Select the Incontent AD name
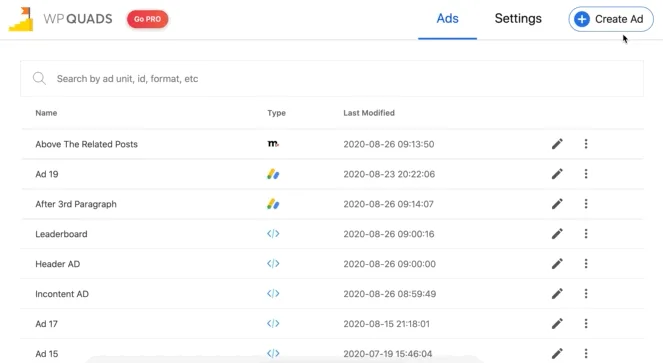Viewport: 663px width, 363px height. (62, 294)
